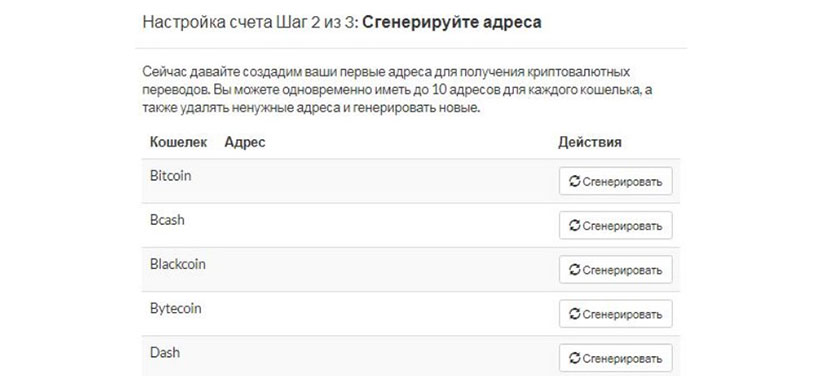Click the refresh icon in Bytecoin row
820x376 pixels.
[575, 314]
